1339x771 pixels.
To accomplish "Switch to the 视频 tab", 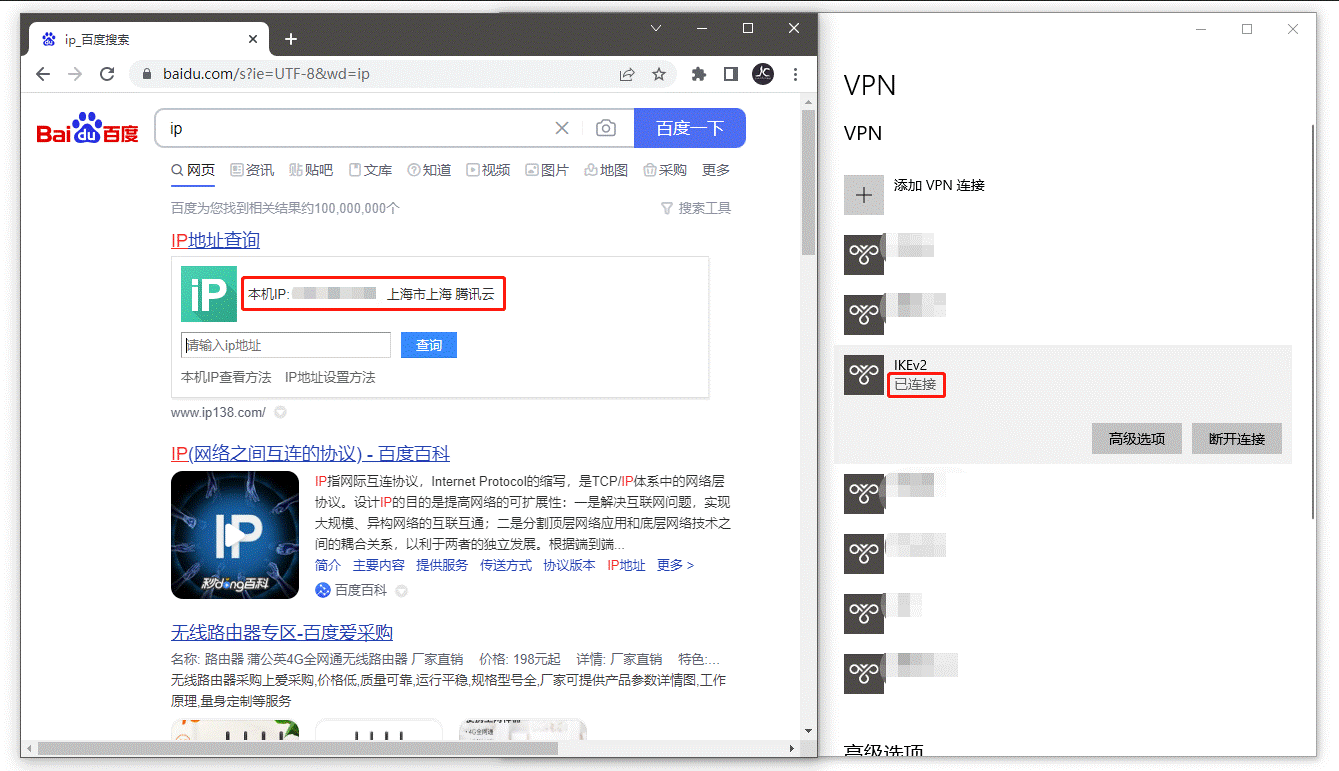I will [x=488, y=170].
